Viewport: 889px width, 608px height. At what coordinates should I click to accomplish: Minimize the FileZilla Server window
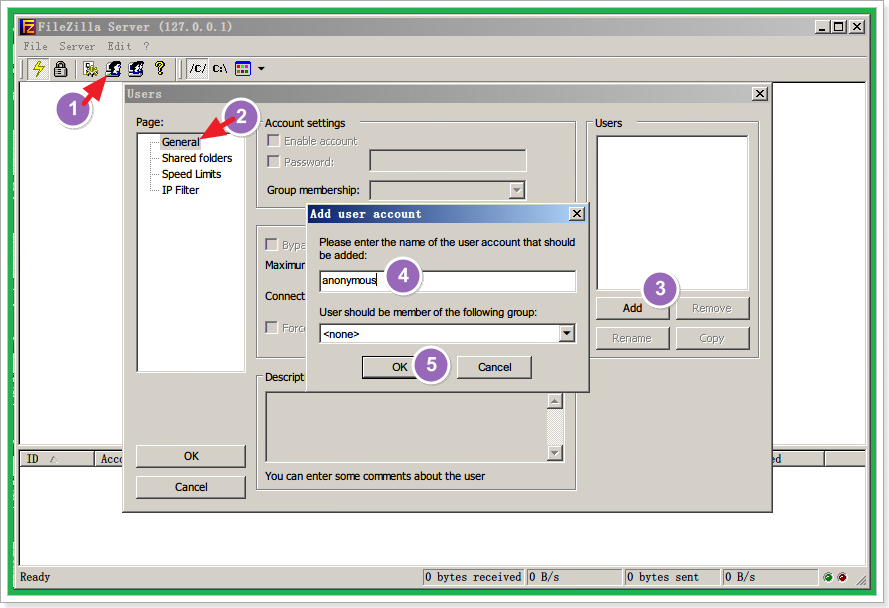822,27
